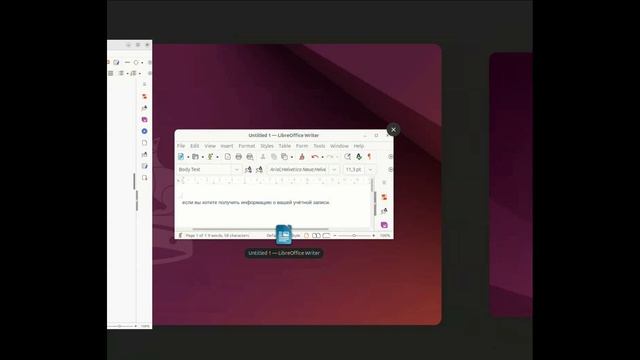Open Gallery deck in Writer sidebar
640x360 pixels.
[x=384, y=225]
